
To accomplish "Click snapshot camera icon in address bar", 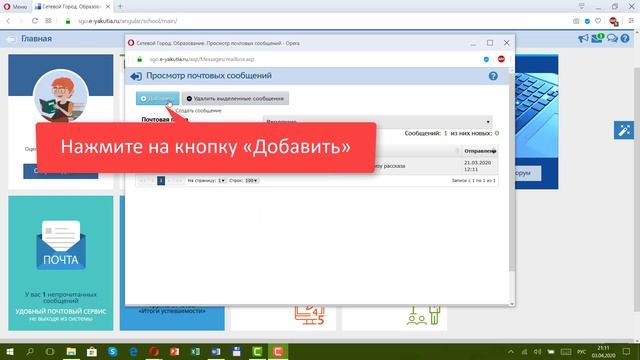I will pos(576,21).
